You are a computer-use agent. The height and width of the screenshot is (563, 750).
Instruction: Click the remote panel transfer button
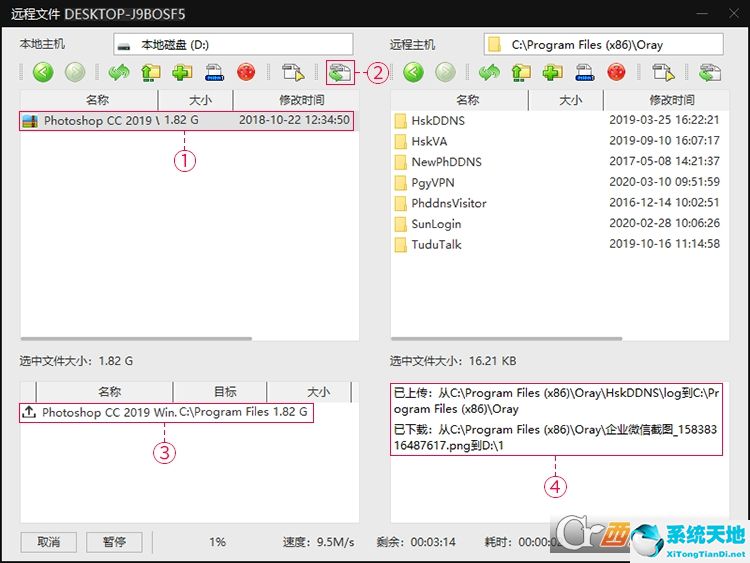710,72
